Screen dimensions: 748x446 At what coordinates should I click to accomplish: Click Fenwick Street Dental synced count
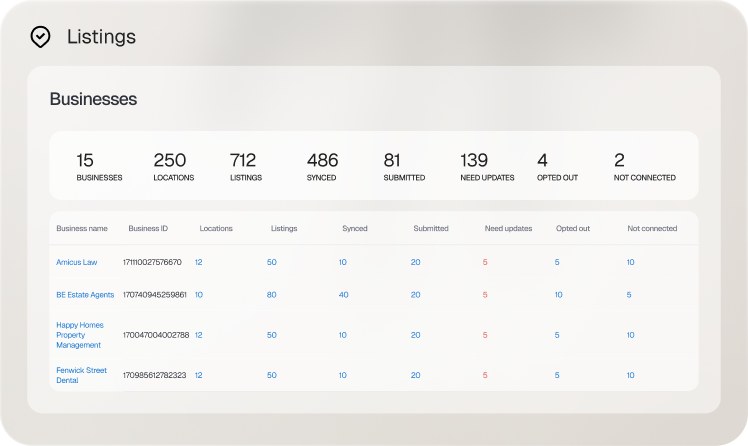(343, 375)
